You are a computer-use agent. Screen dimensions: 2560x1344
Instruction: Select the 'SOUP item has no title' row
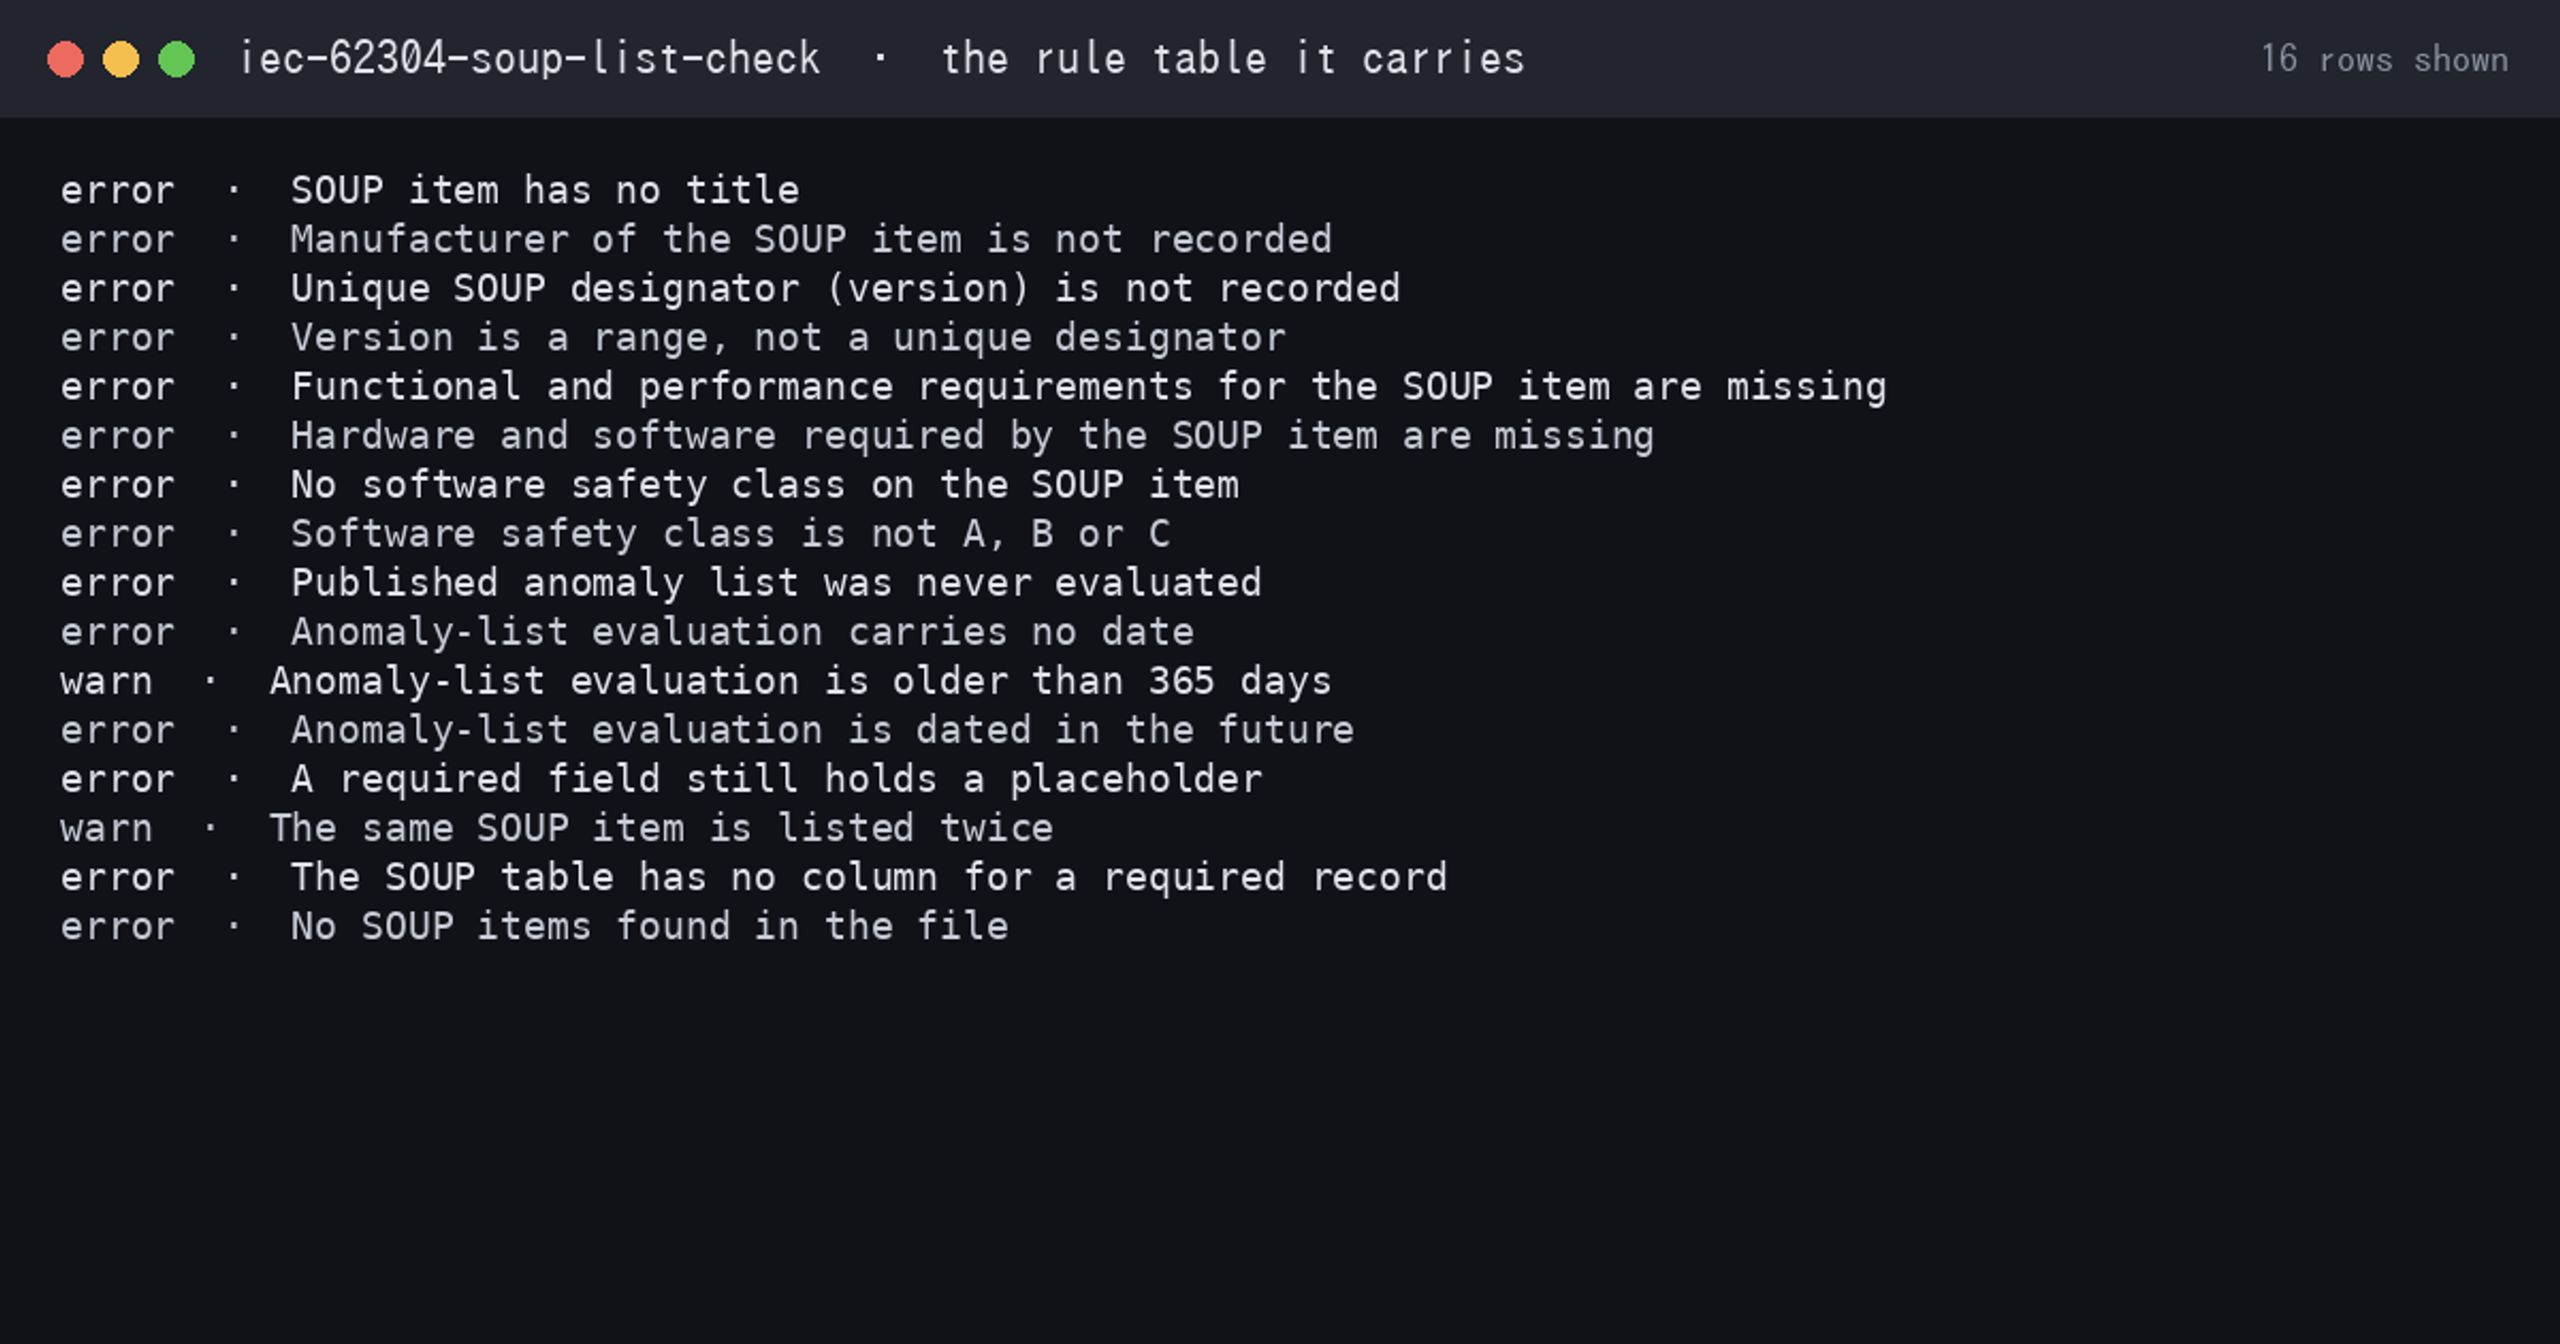tap(430, 190)
